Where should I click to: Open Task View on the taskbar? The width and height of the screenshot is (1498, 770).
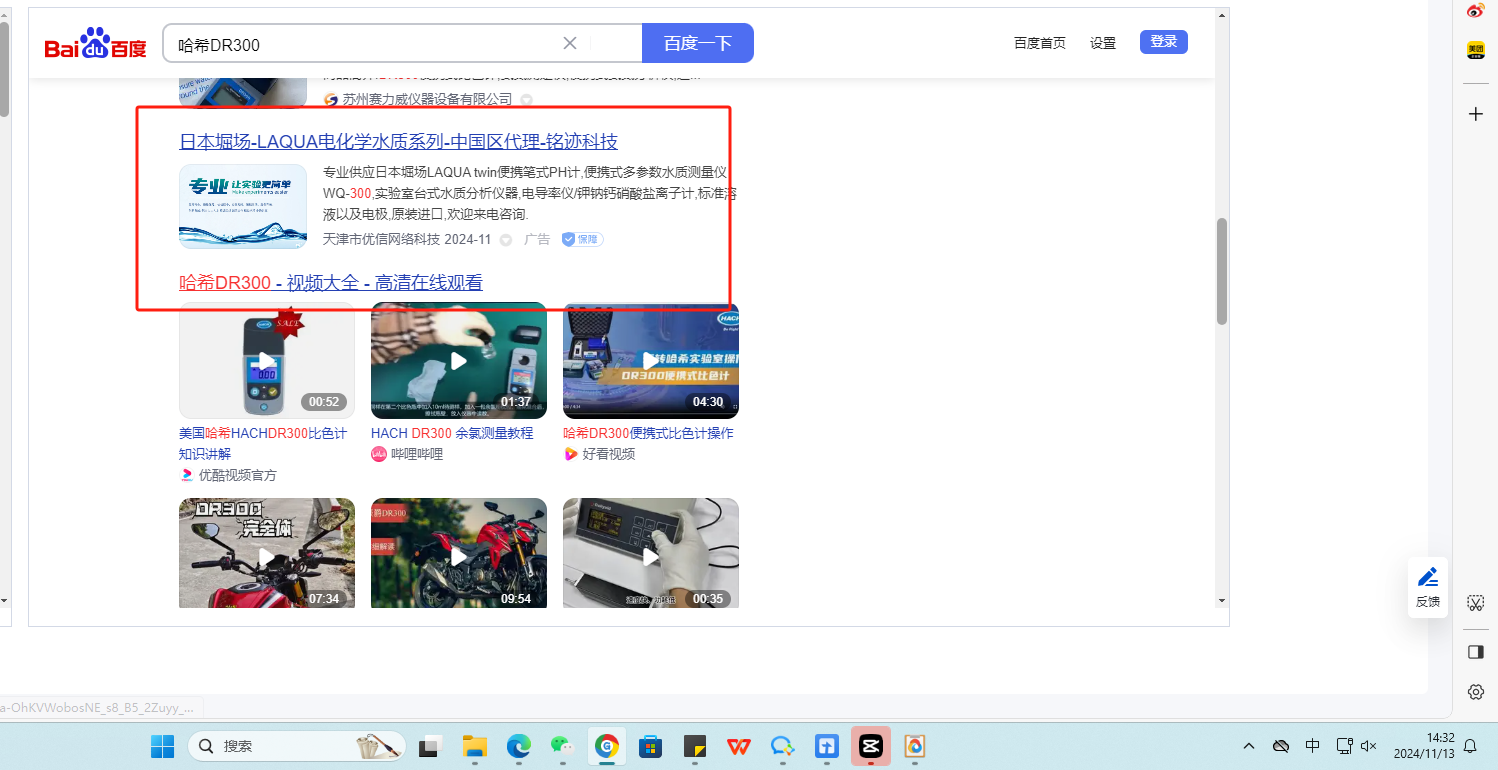tap(431, 746)
